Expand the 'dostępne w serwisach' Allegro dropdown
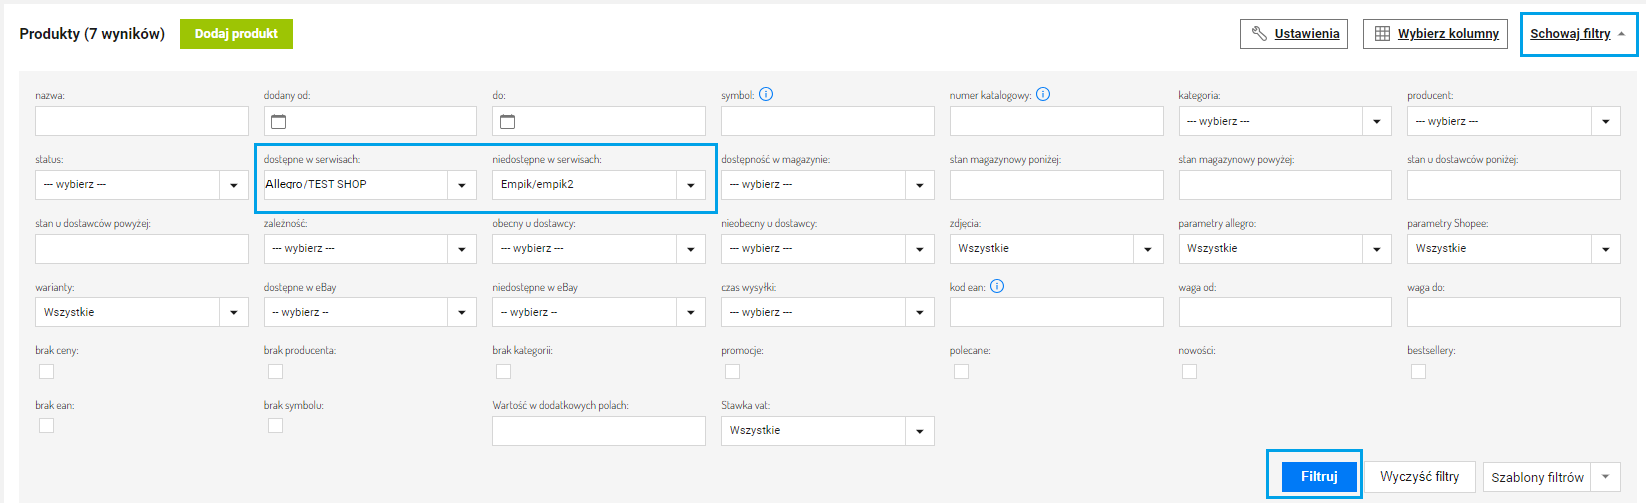Image resolution: width=1646 pixels, height=503 pixels. coord(461,185)
